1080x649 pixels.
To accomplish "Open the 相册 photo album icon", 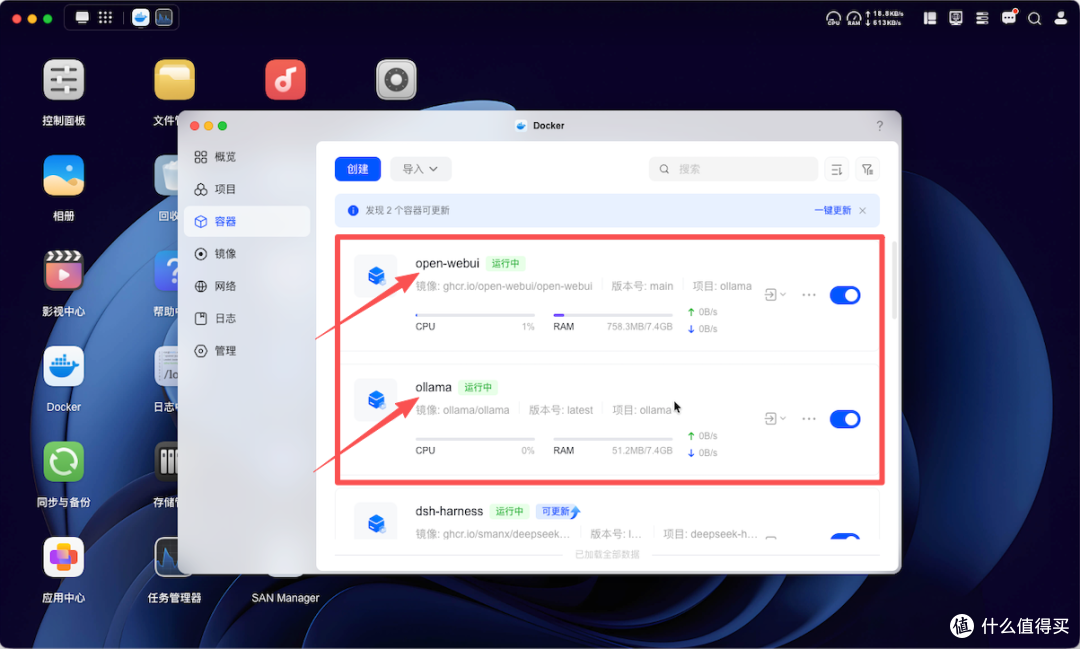I will point(63,176).
